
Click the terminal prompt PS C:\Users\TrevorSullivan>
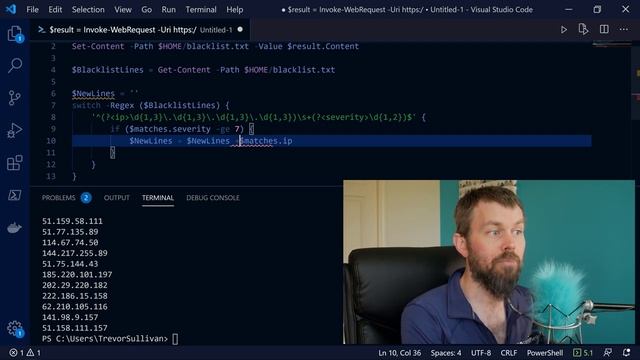105,339
